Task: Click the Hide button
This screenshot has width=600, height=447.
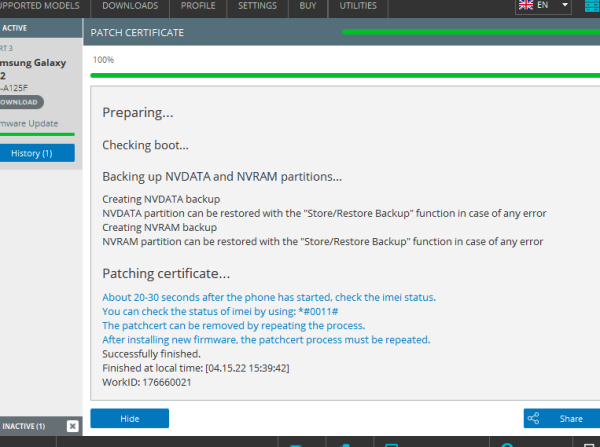Action: (x=129, y=419)
